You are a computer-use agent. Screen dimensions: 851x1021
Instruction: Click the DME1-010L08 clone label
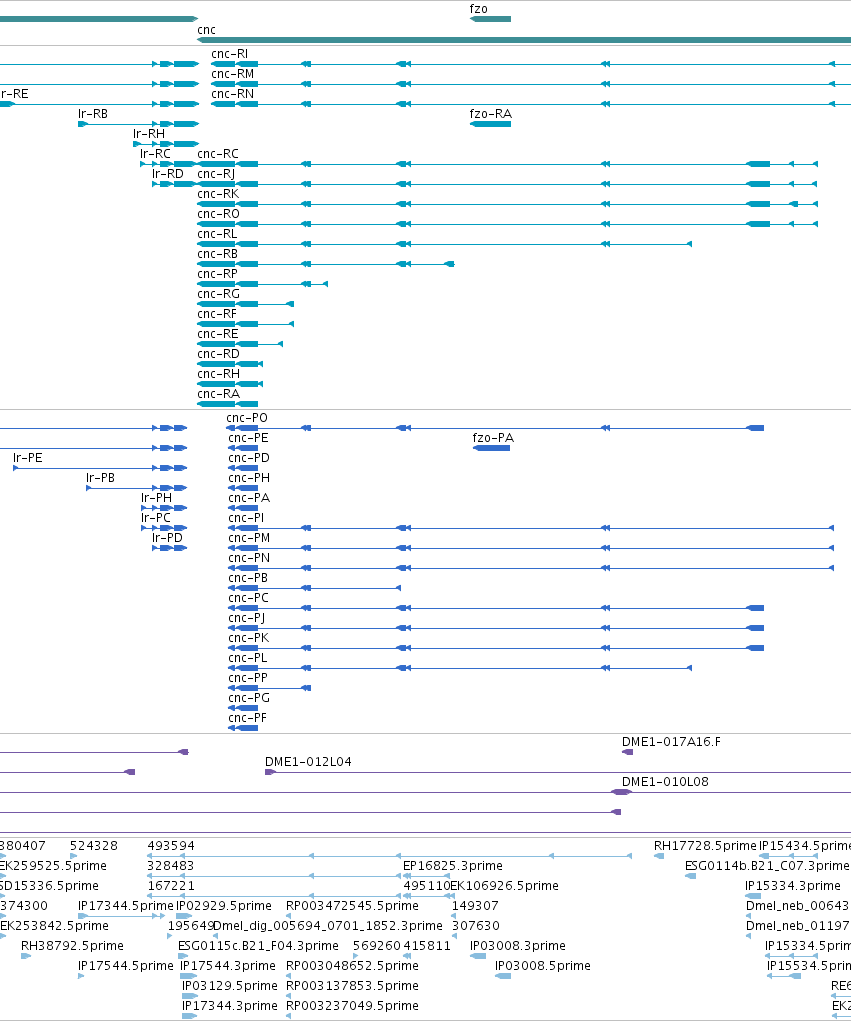(665, 782)
